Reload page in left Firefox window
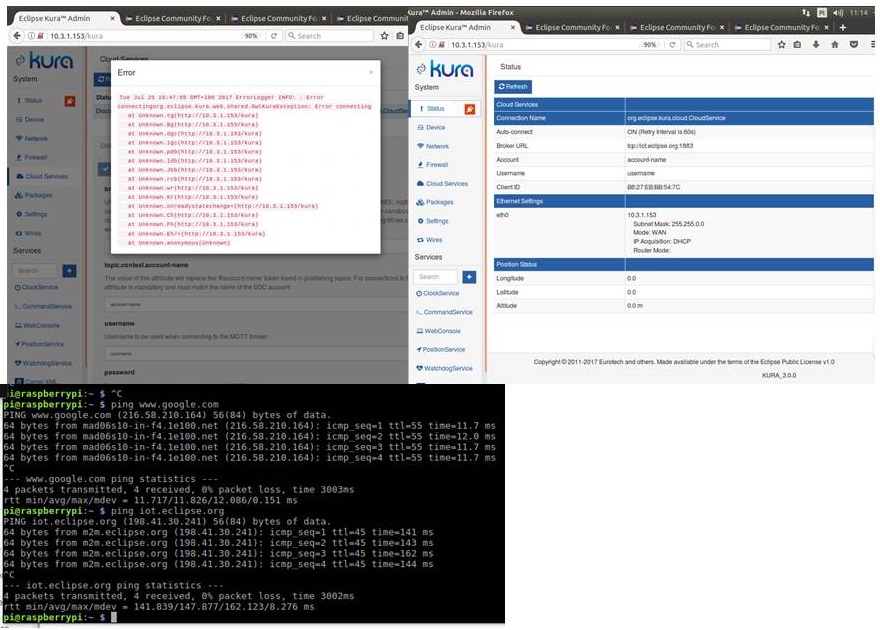880x630 pixels. click(274, 35)
